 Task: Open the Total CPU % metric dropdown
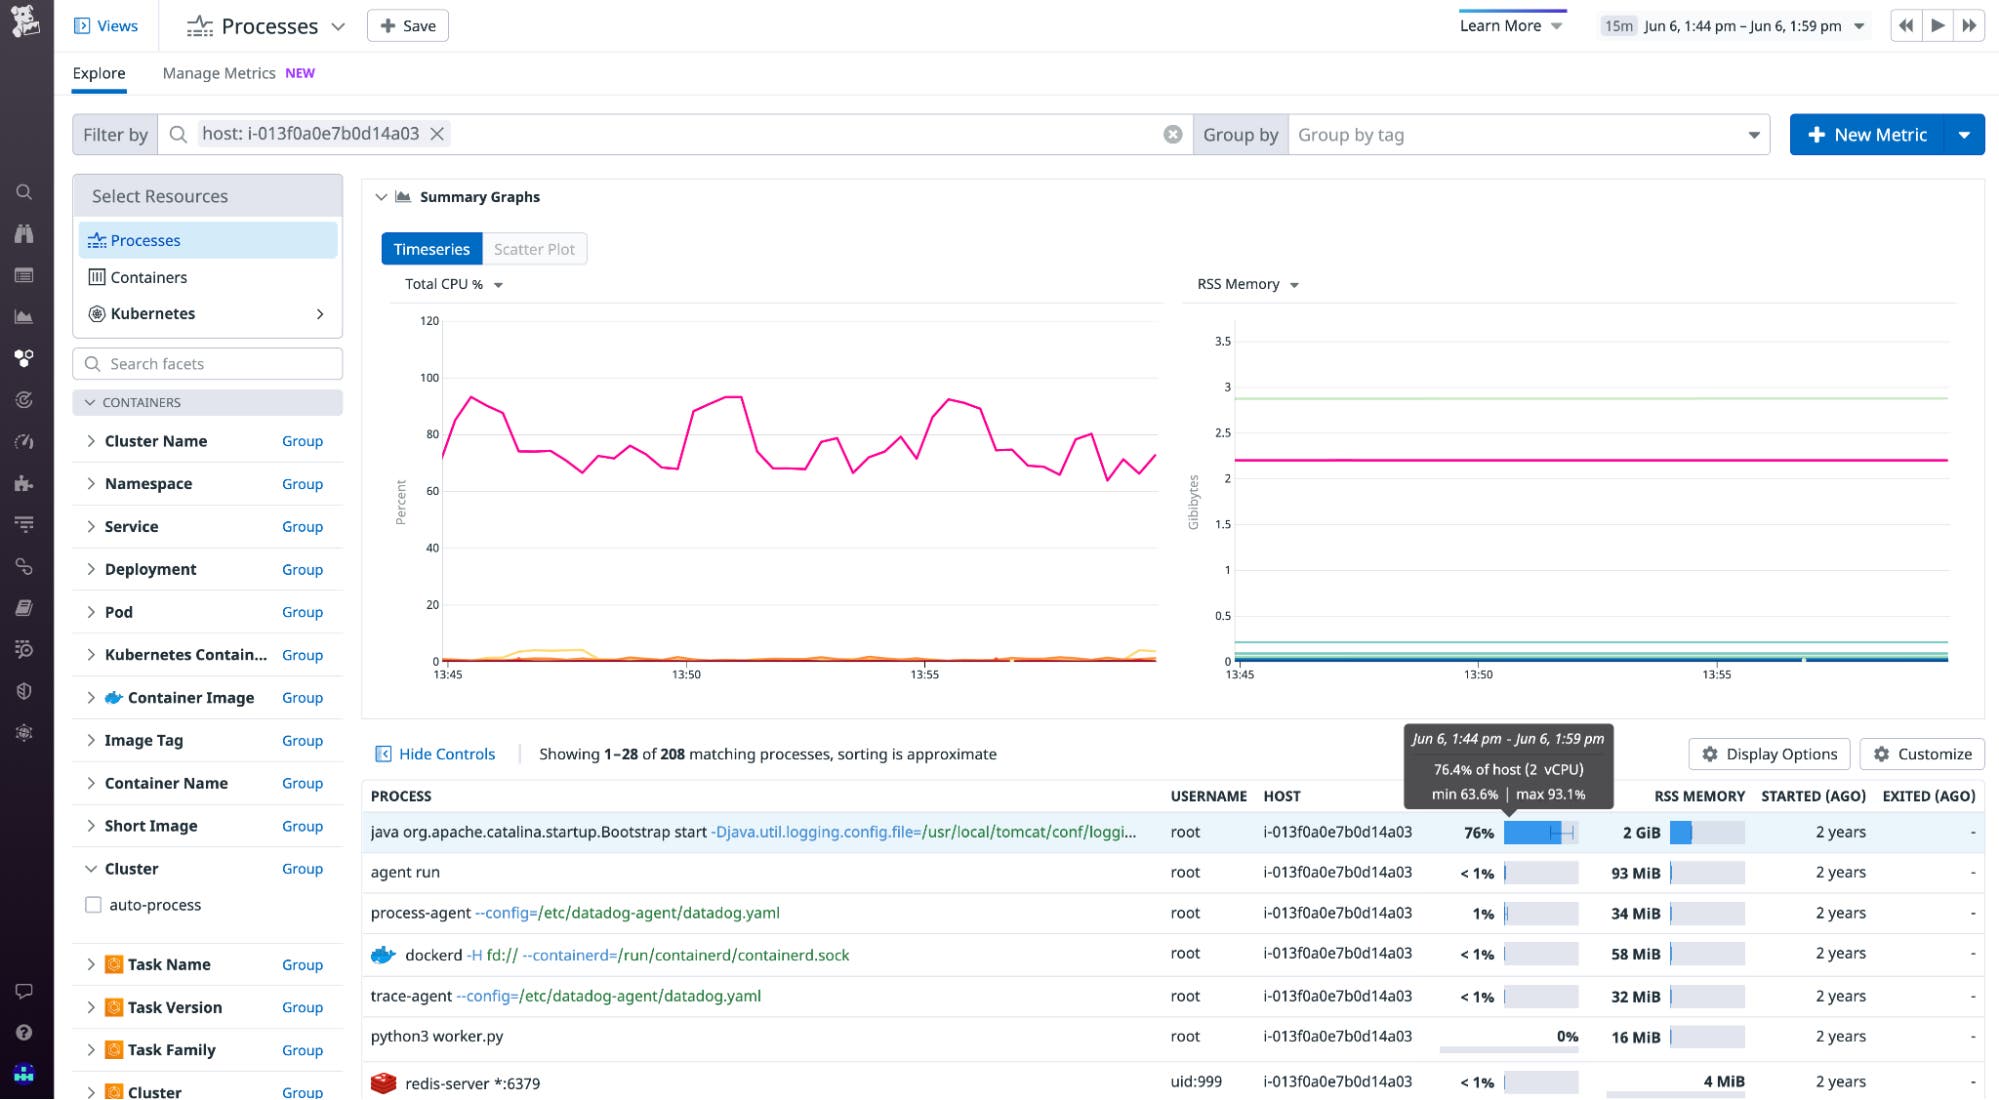(450, 284)
